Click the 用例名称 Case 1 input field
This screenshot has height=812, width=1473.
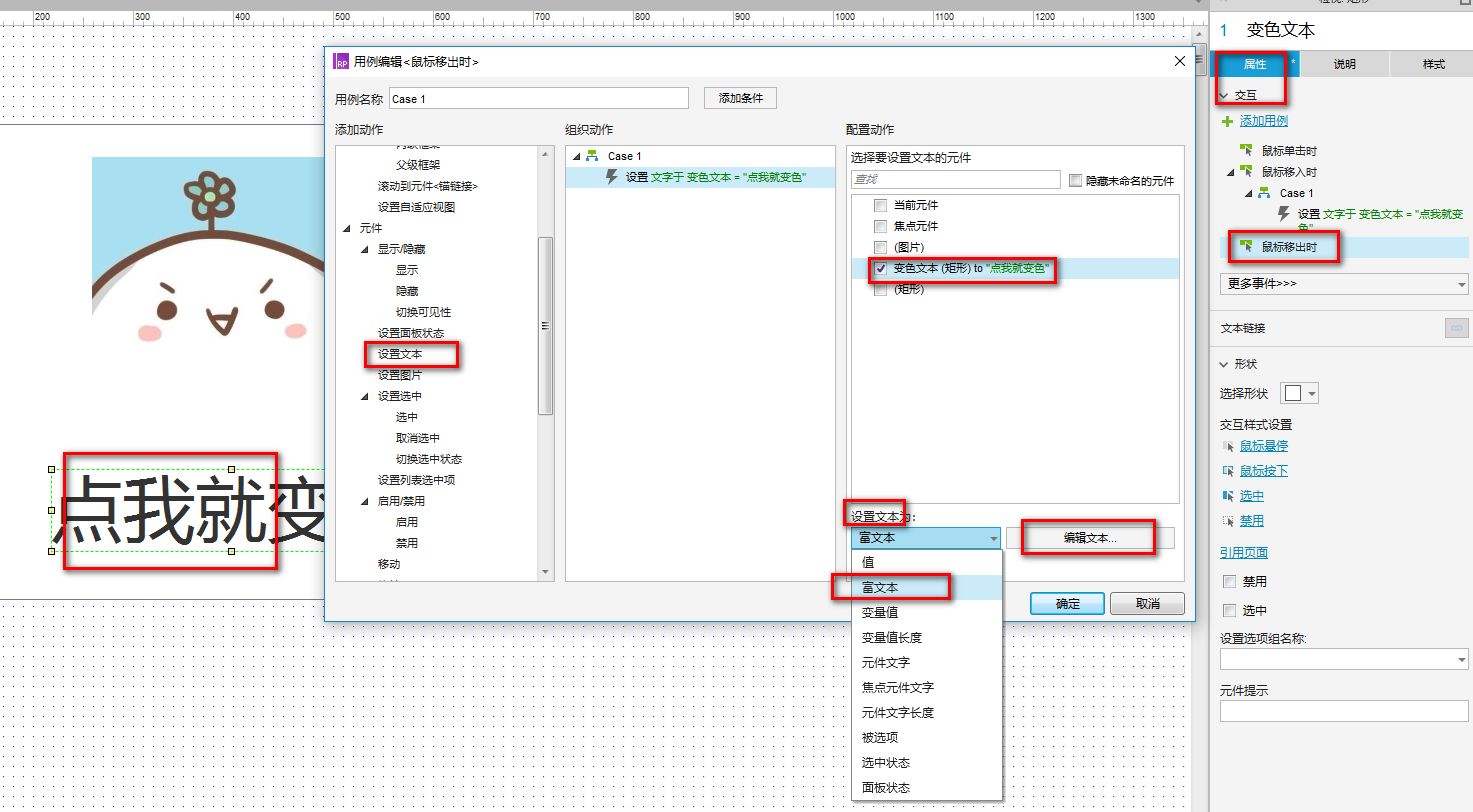point(539,98)
